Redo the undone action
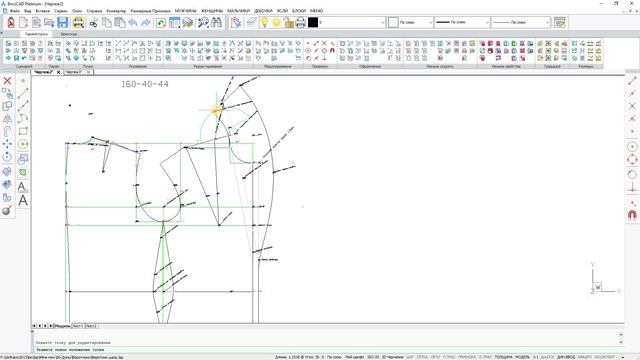The height and width of the screenshot is (360, 640). [x=146, y=22]
